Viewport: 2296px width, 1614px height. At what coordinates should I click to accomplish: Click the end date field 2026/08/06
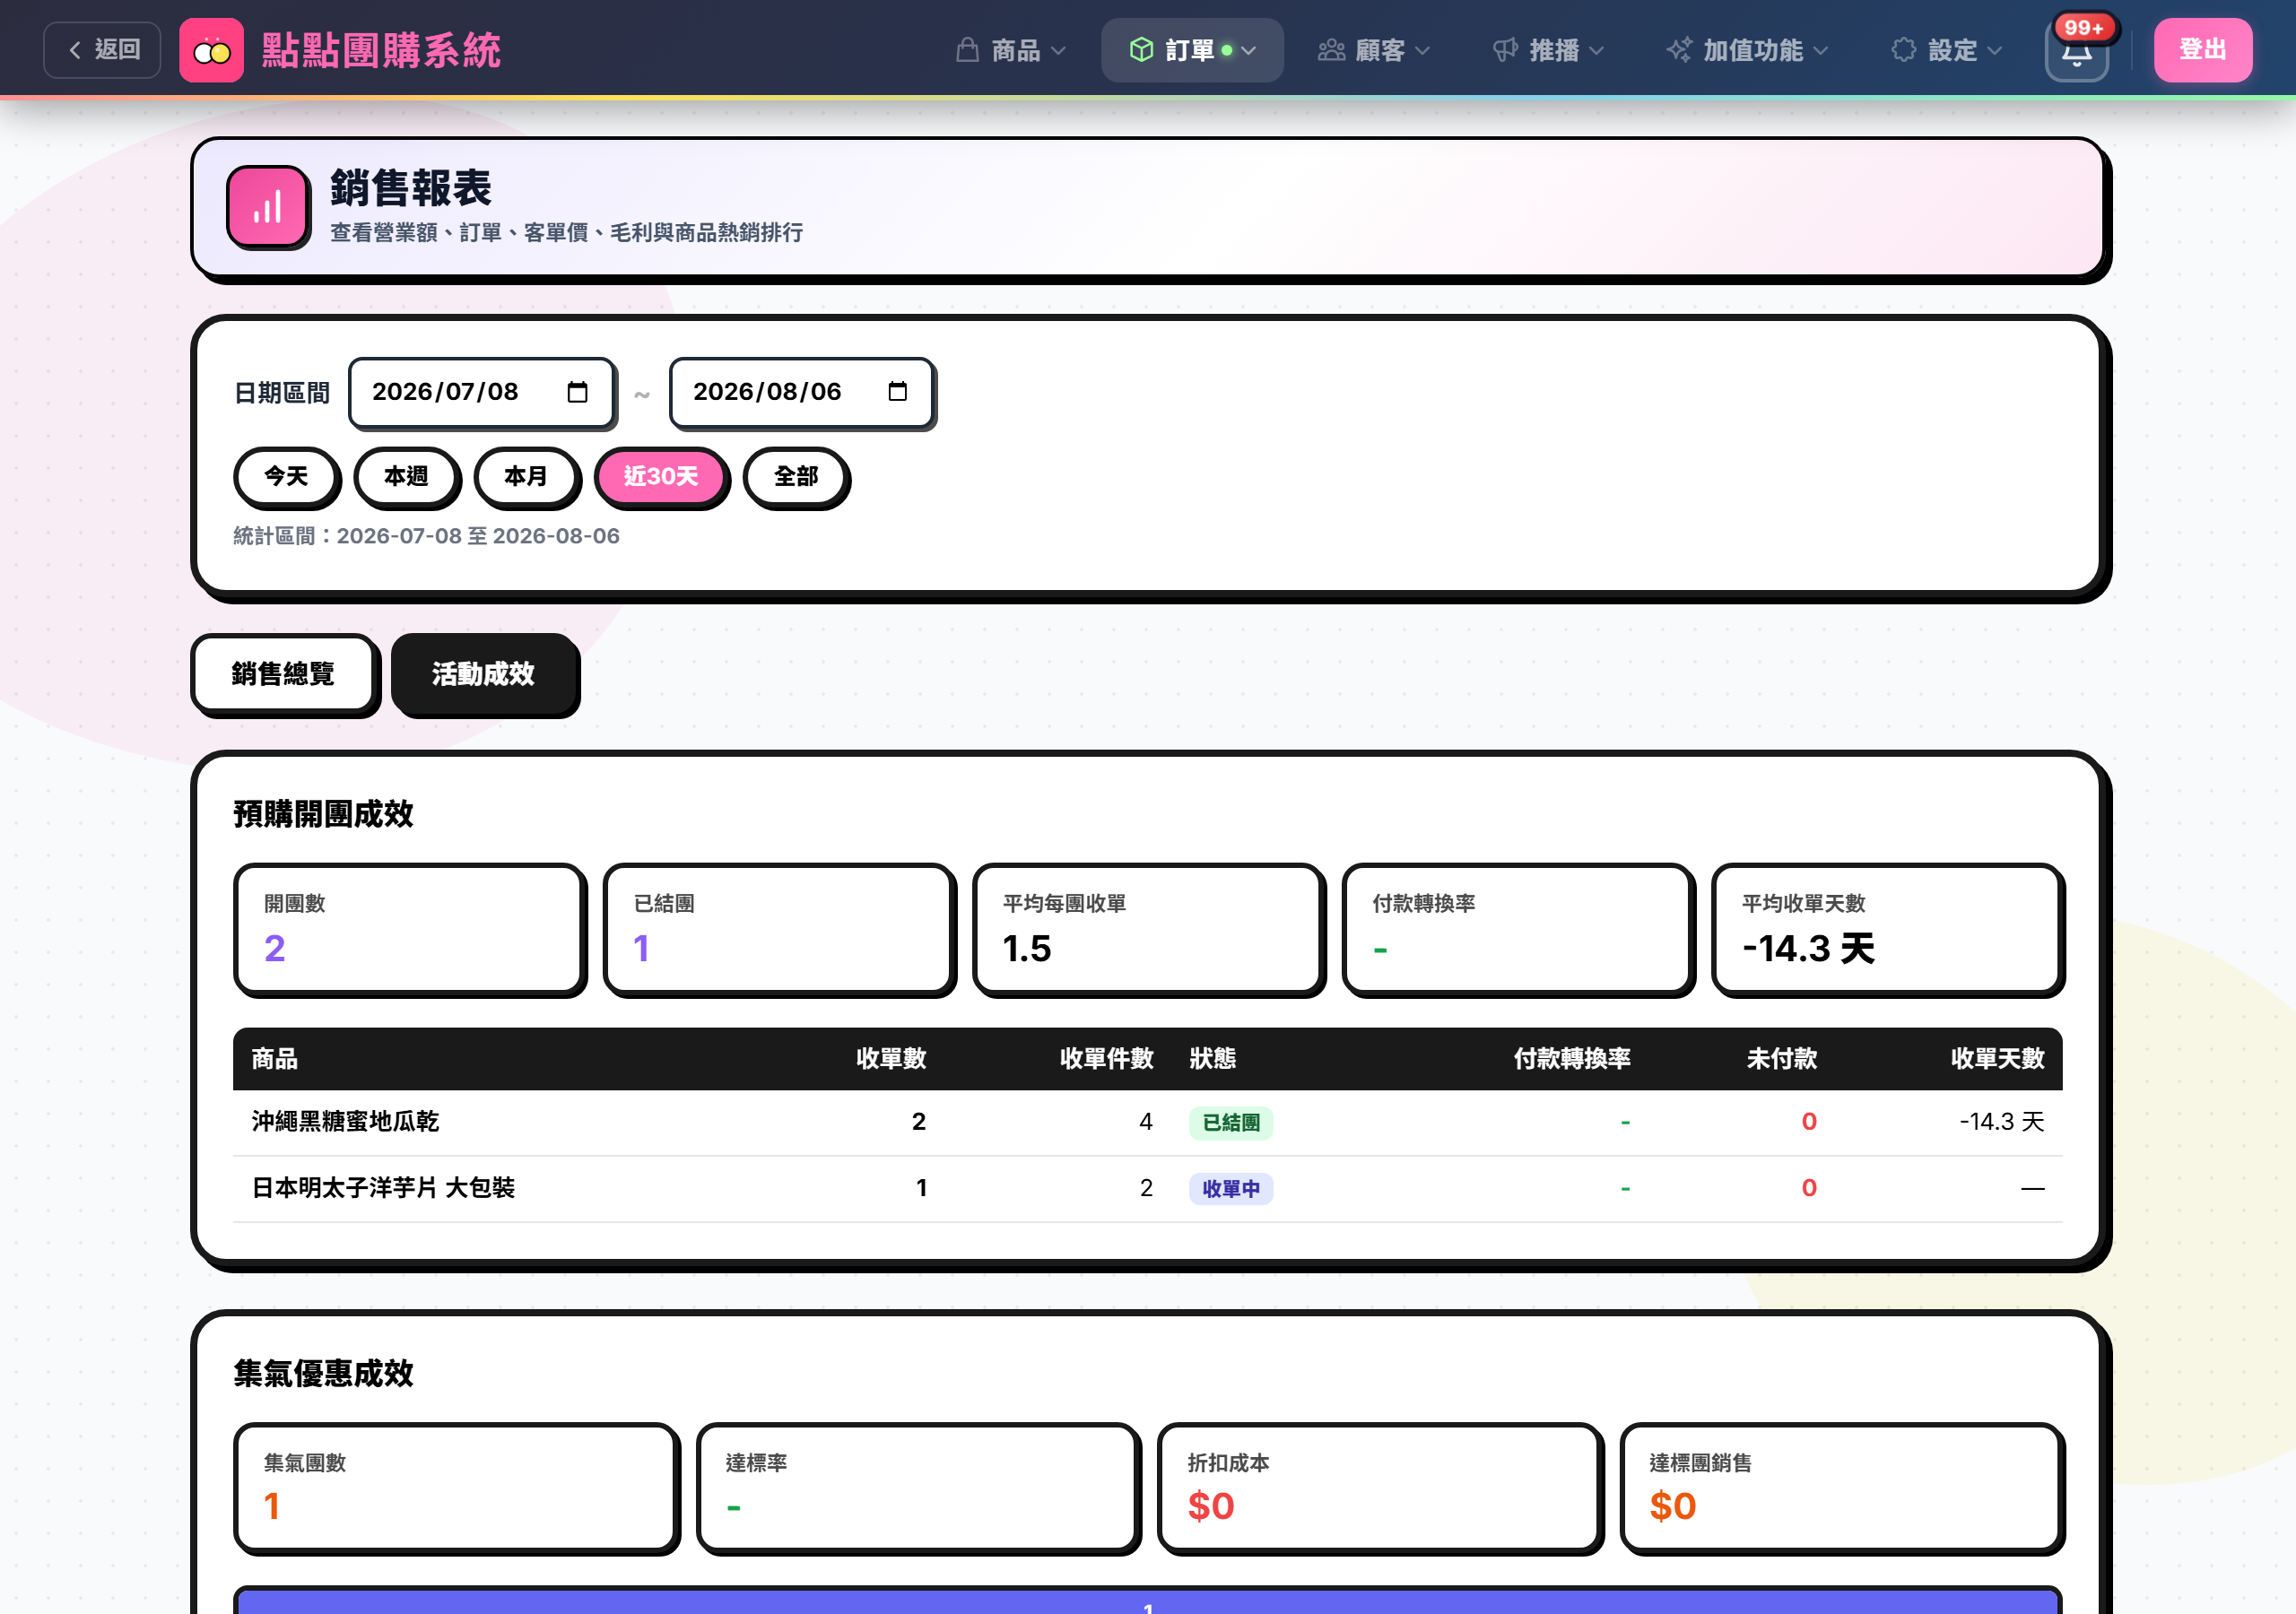tap(801, 392)
